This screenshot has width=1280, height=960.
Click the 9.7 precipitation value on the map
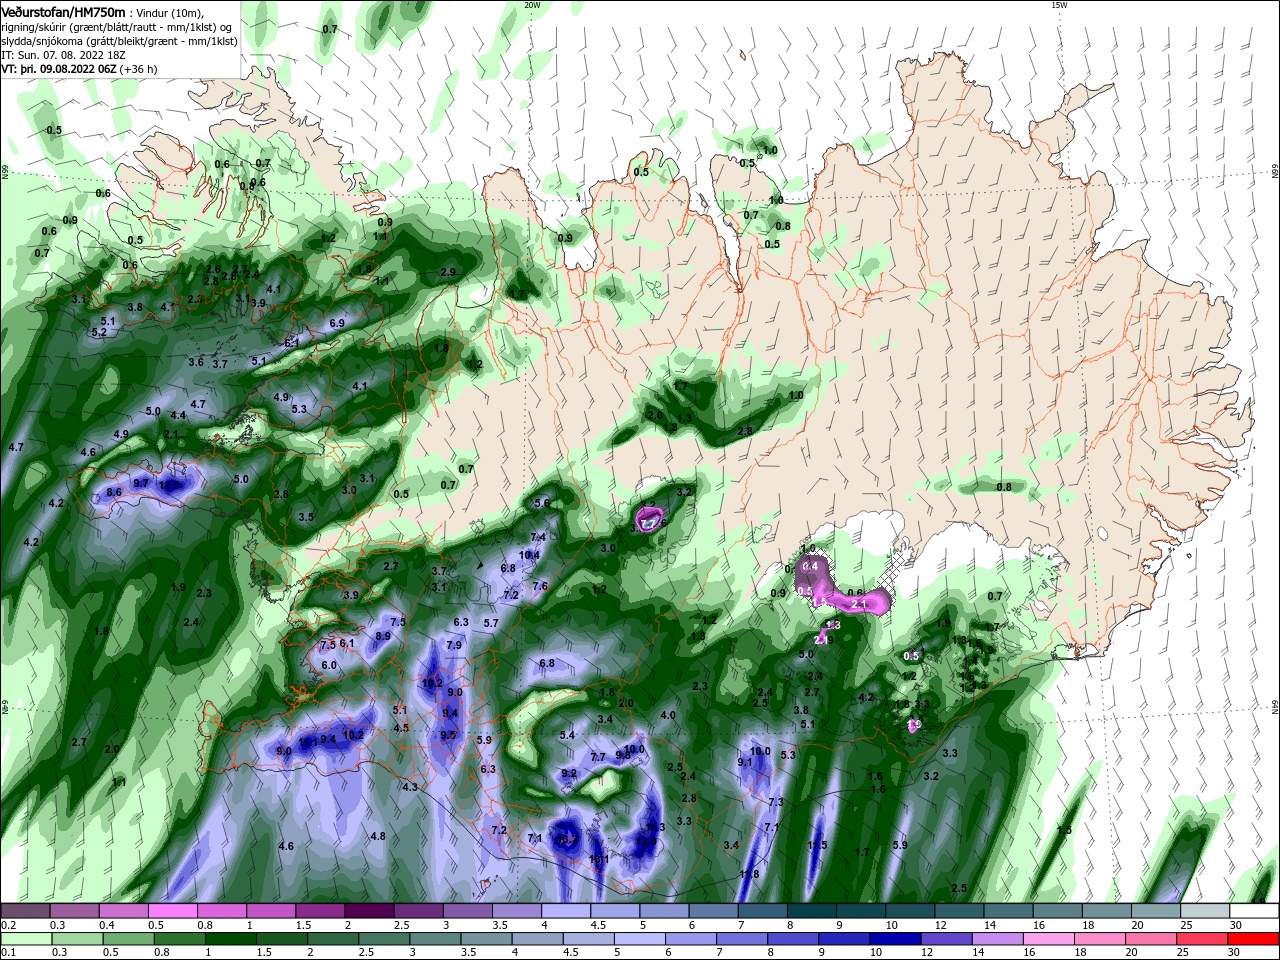coord(141,483)
